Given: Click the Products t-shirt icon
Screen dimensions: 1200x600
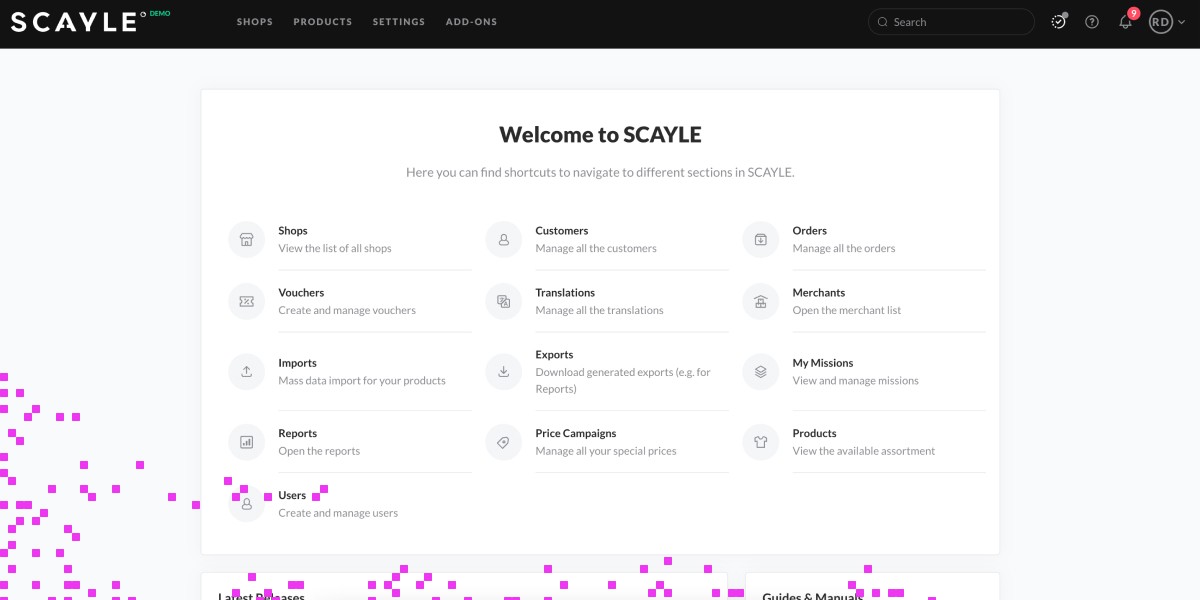Looking at the screenshot, I should point(760,442).
